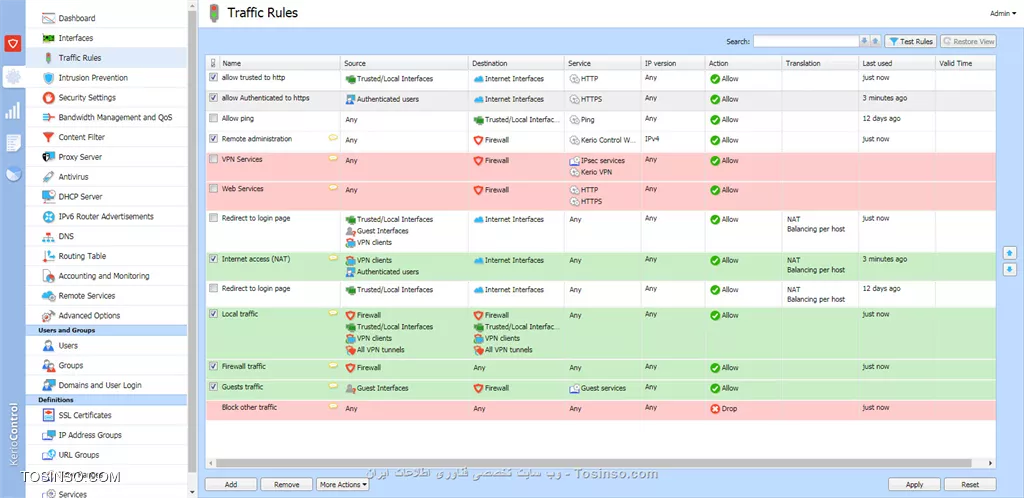This screenshot has height=498, width=1024.
Task: Click the SSL Certificates icon
Action: 48,415
